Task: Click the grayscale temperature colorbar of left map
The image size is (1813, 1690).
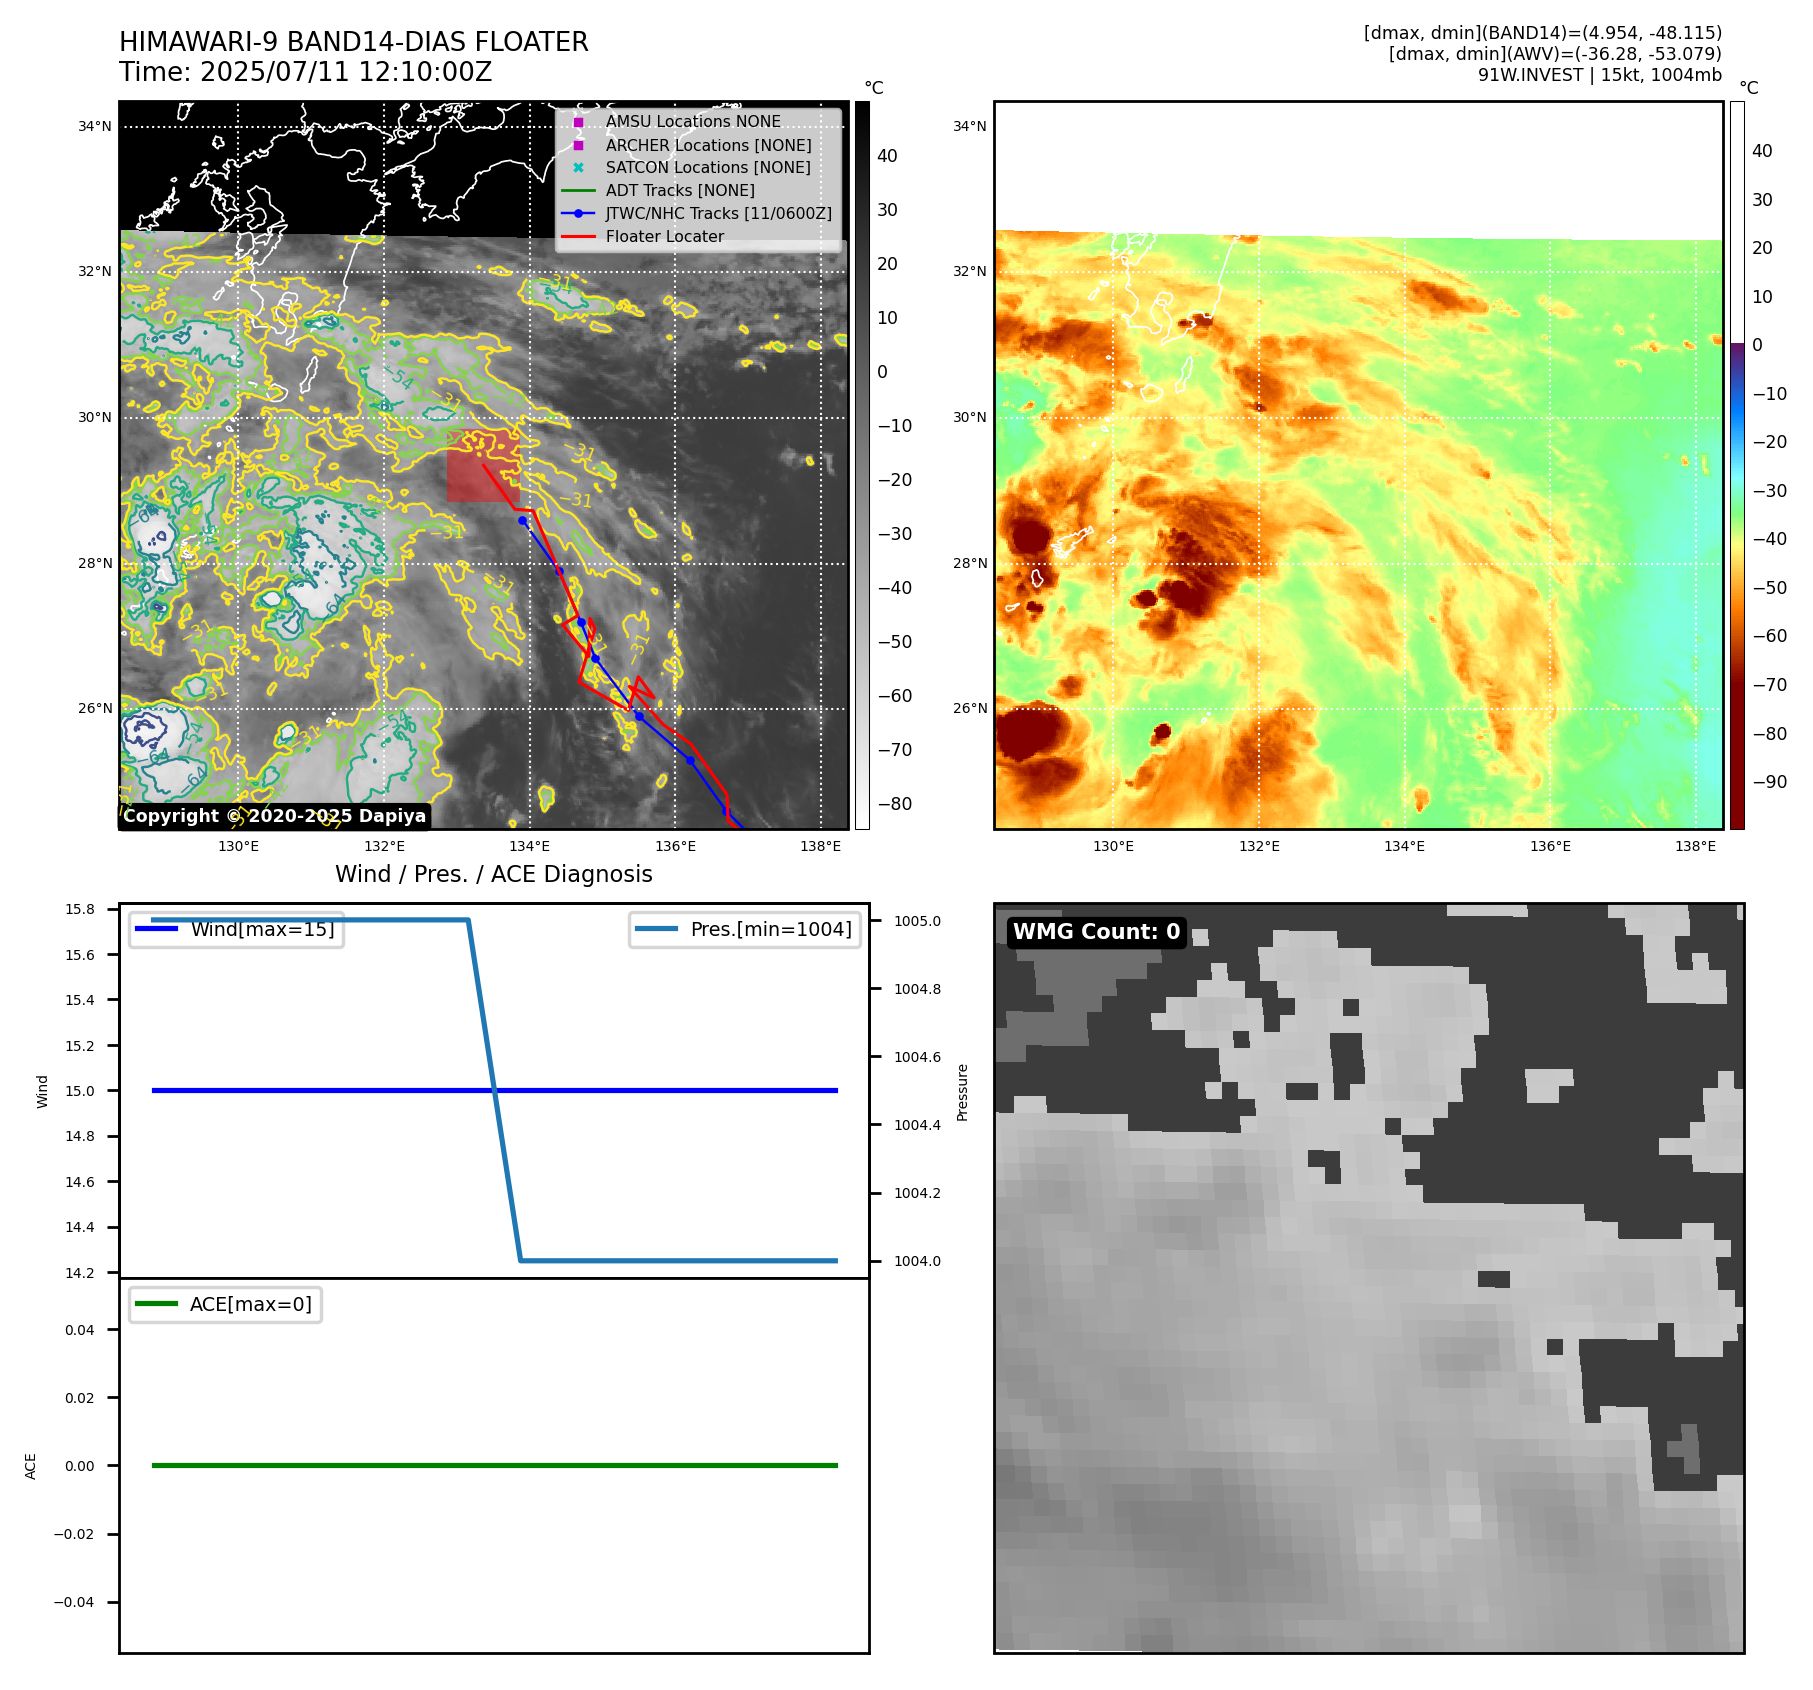Action: [862, 465]
